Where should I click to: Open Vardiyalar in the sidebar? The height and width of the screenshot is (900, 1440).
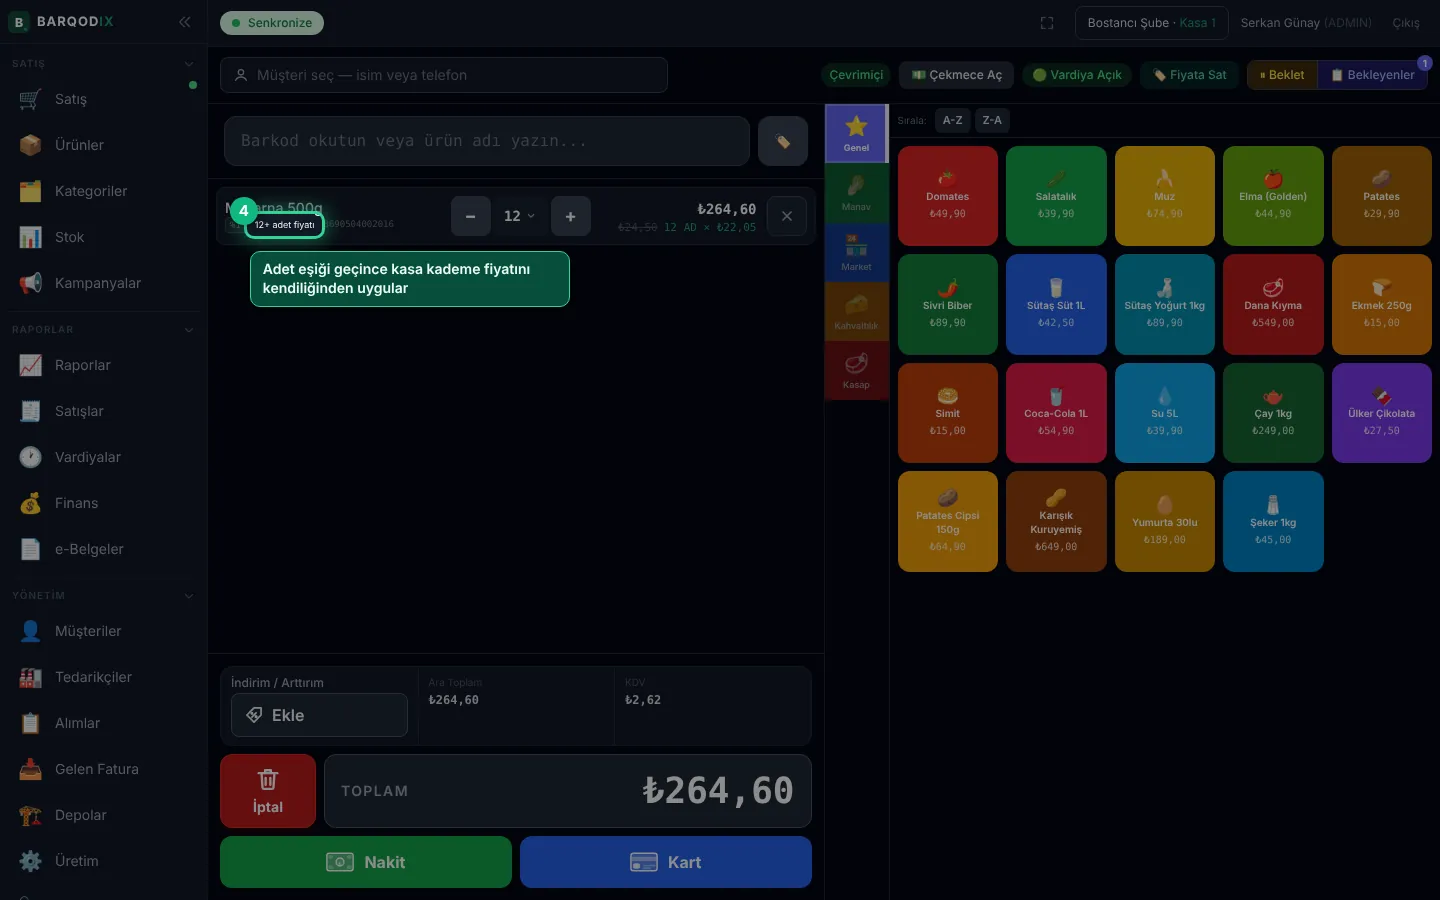[x=104, y=457]
